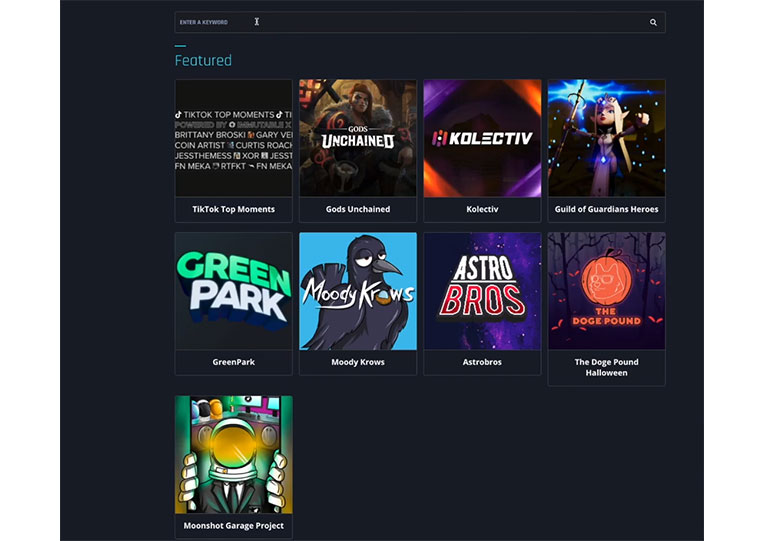The height and width of the screenshot is (541, 763).
Task: Open the Doge Pound pumpkin image
Action: tap(606, 291)
